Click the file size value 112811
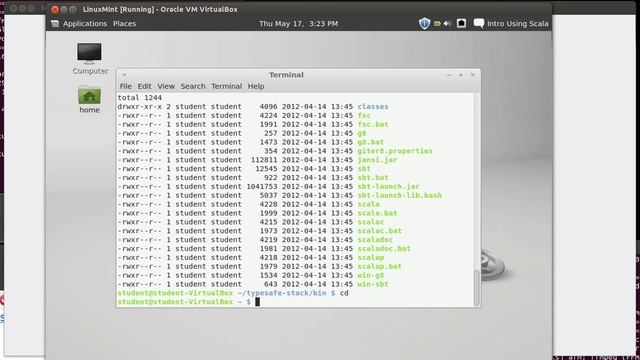Screen dimensions: 640x360 [x=264, y=160]
